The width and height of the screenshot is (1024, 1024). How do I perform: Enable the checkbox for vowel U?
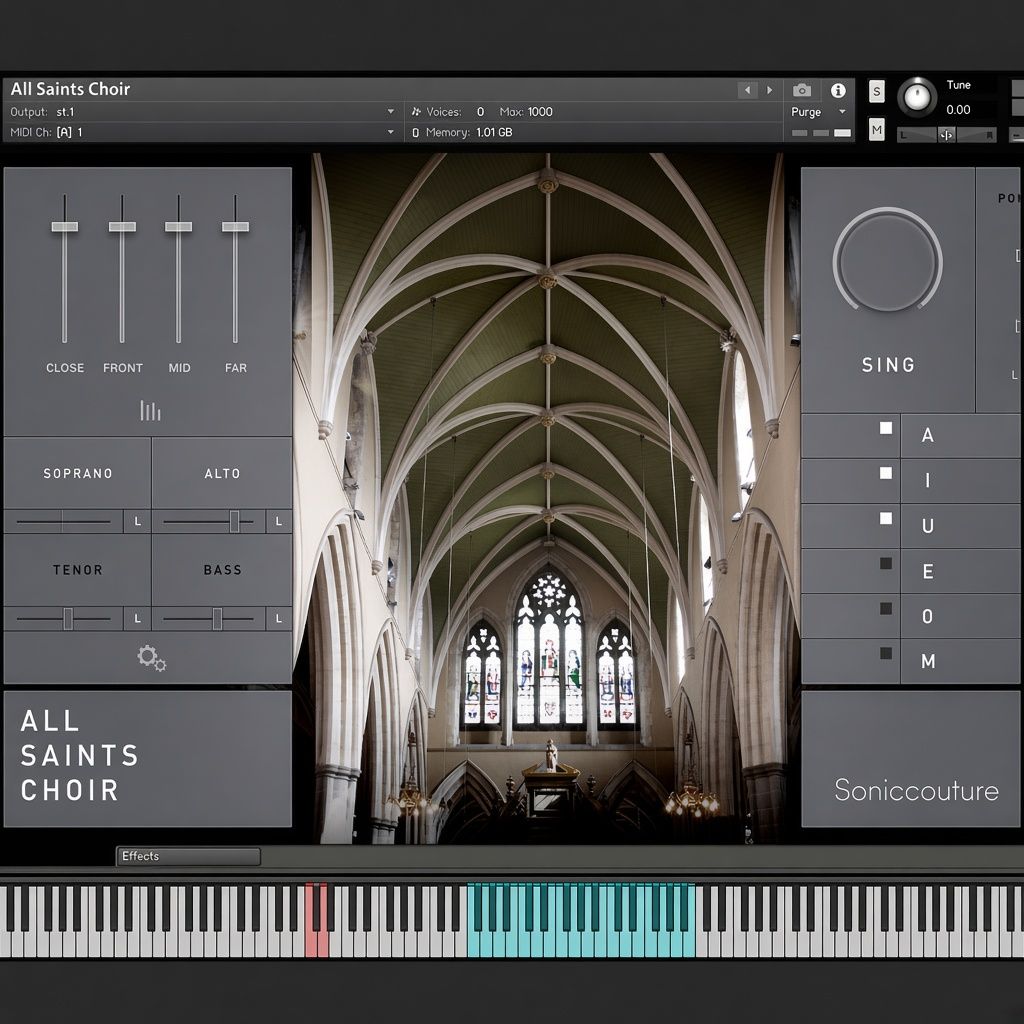coord(886,518)
